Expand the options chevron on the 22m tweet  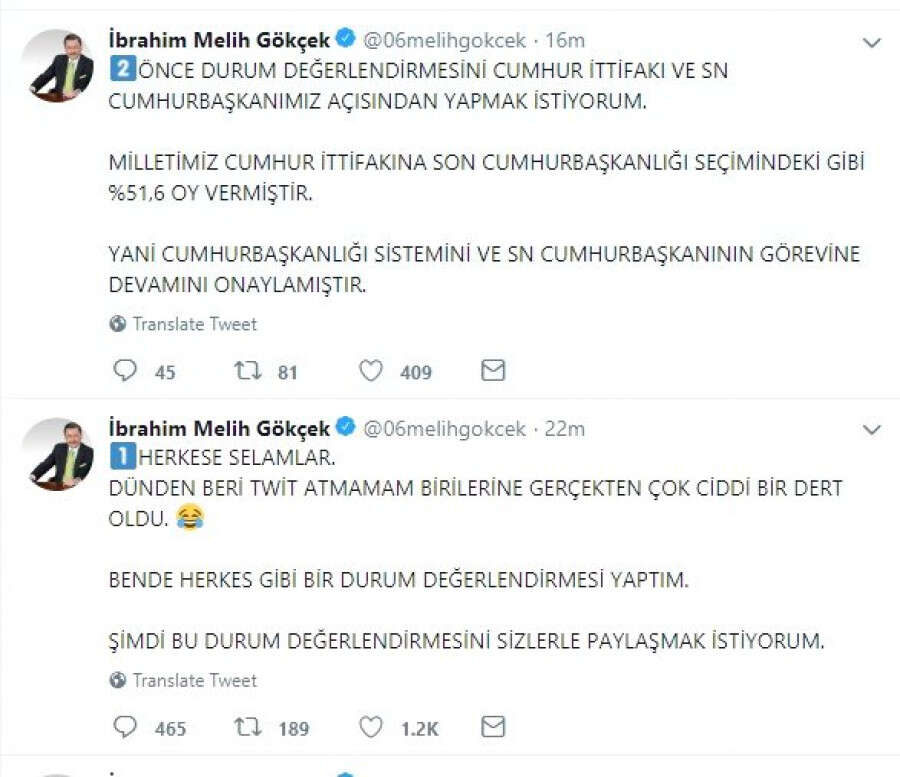(872, 430)
